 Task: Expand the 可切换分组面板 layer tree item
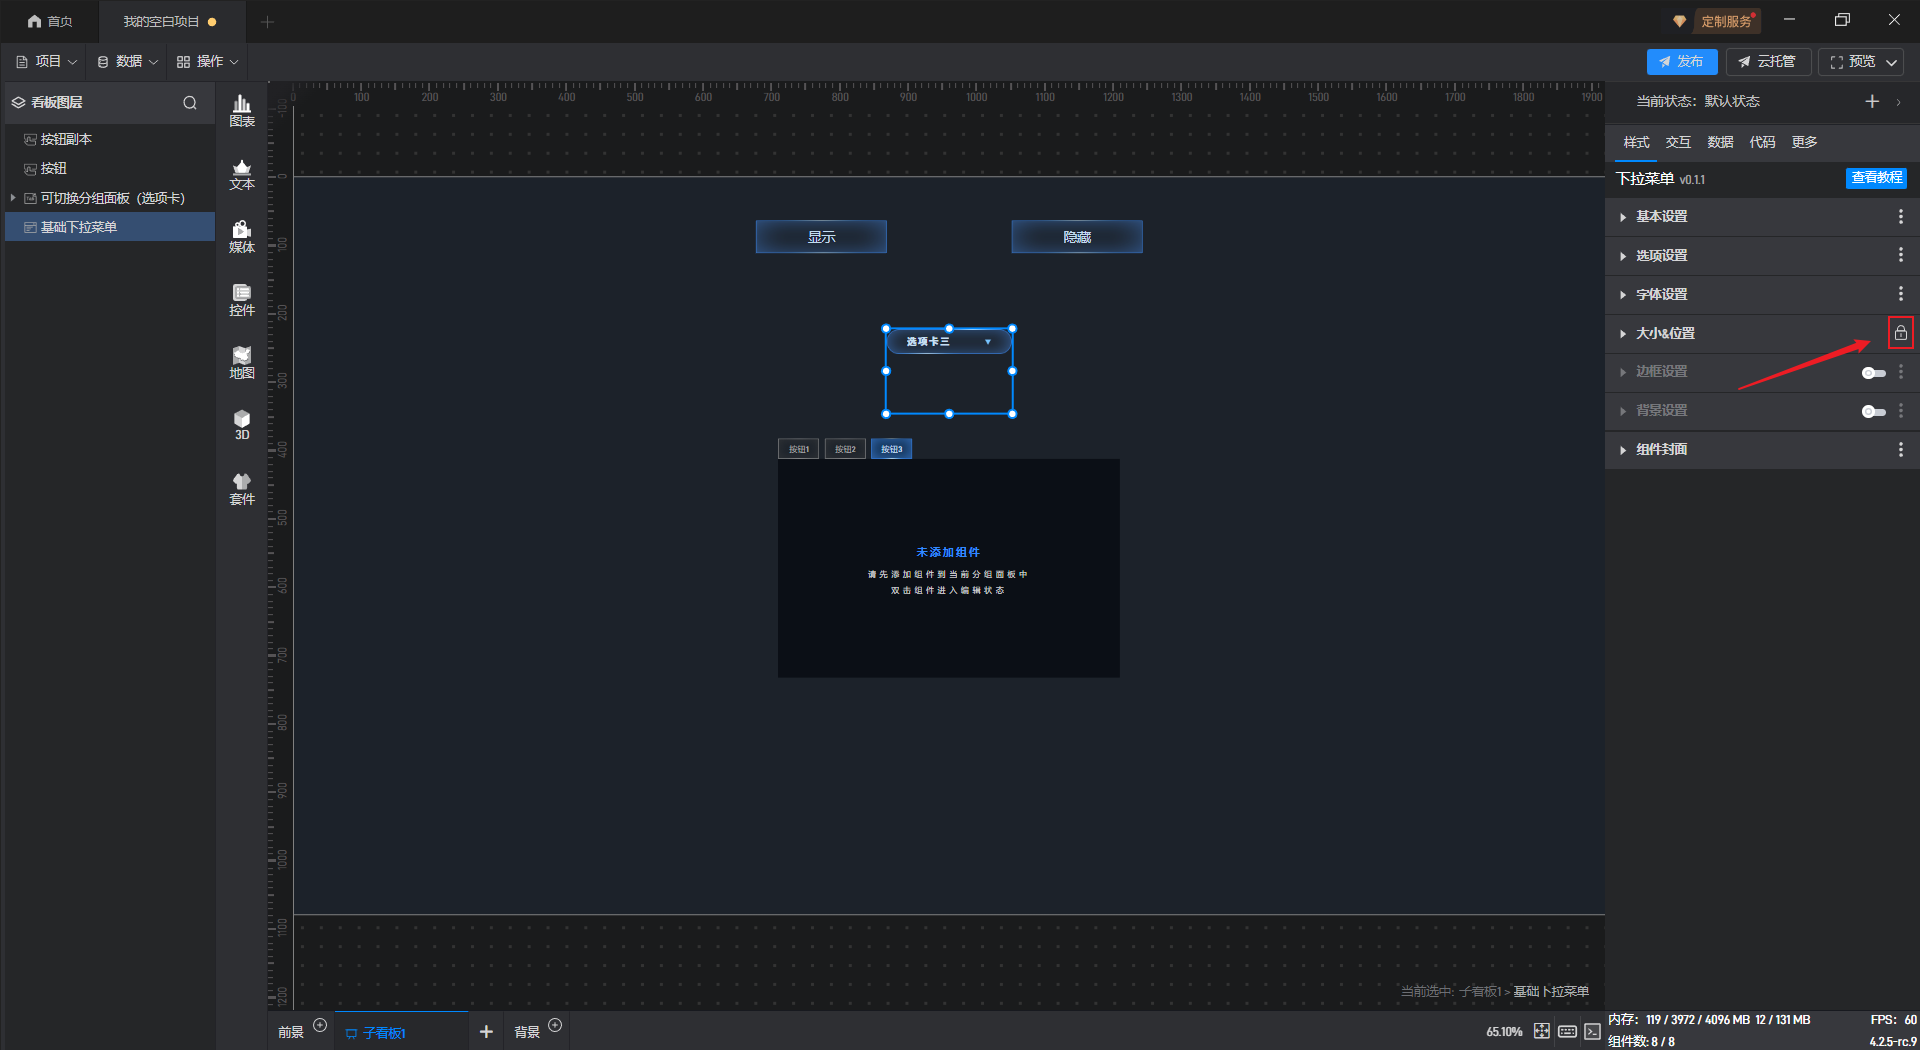click(x=13, y=198)
